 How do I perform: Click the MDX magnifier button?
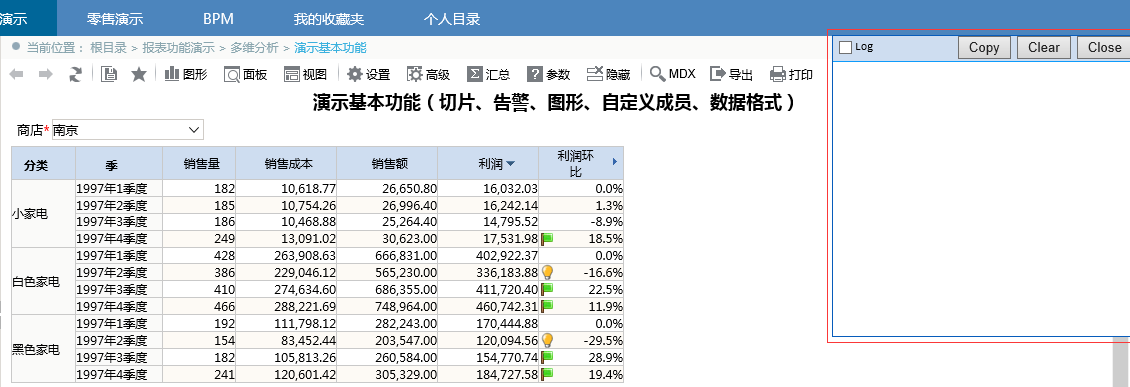click(672, 74)
